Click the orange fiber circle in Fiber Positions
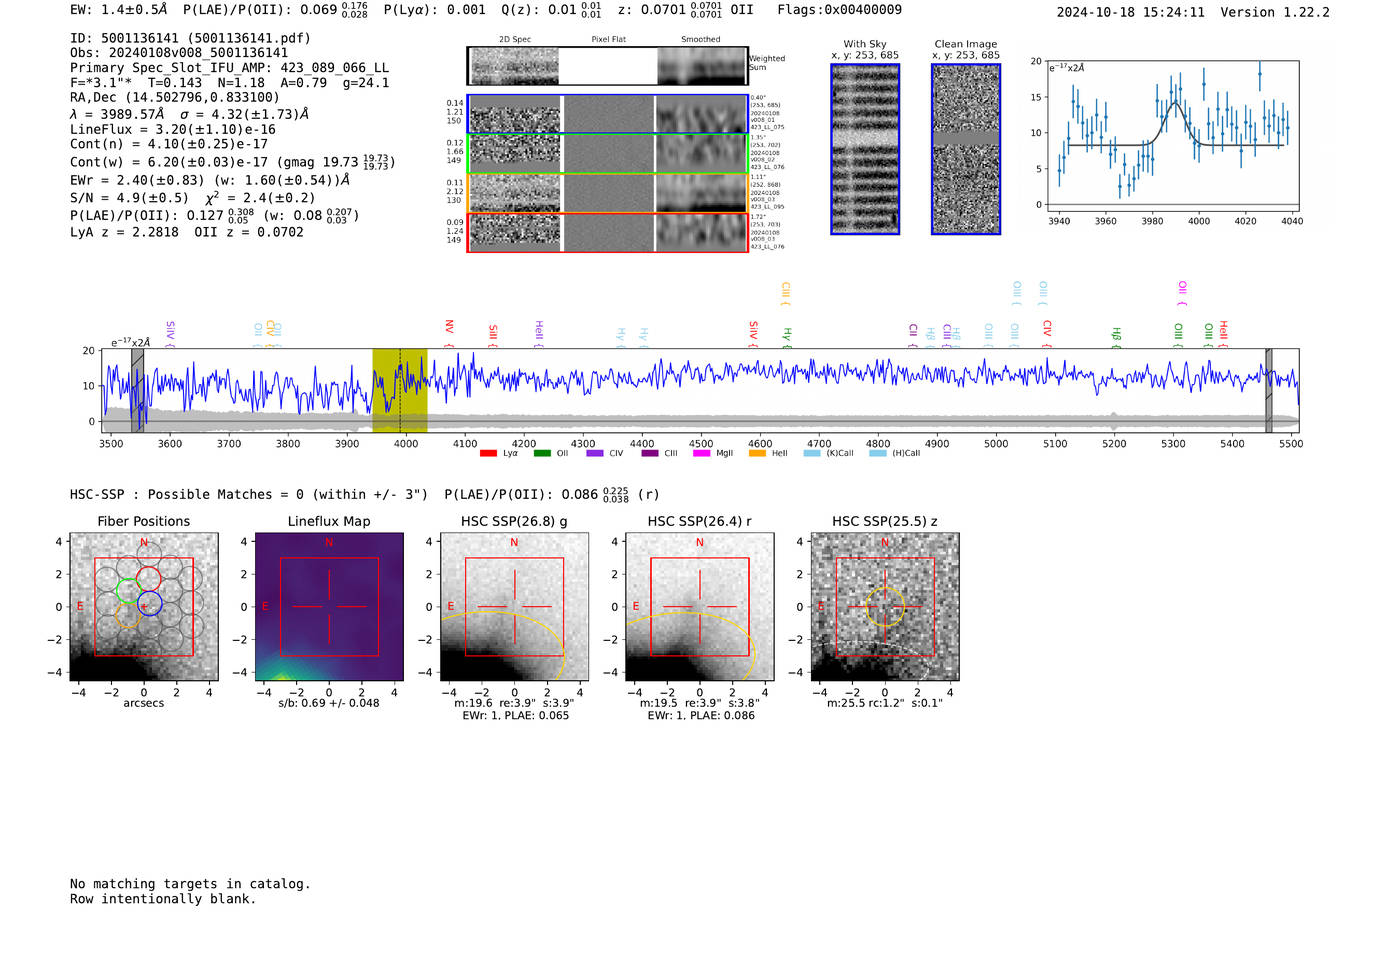Viewport: 1400px width, 953px height. tap(128, 615)
